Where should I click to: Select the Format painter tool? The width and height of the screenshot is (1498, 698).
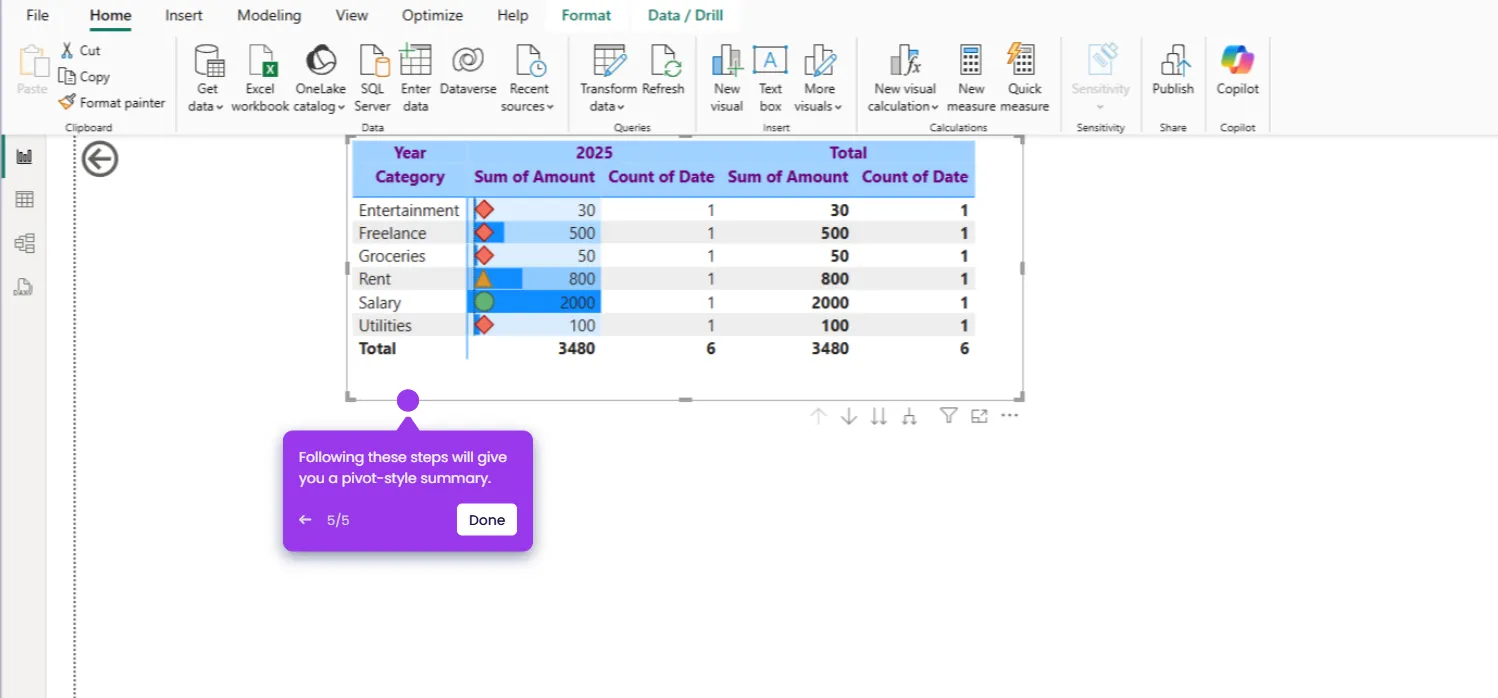(112, 102)
